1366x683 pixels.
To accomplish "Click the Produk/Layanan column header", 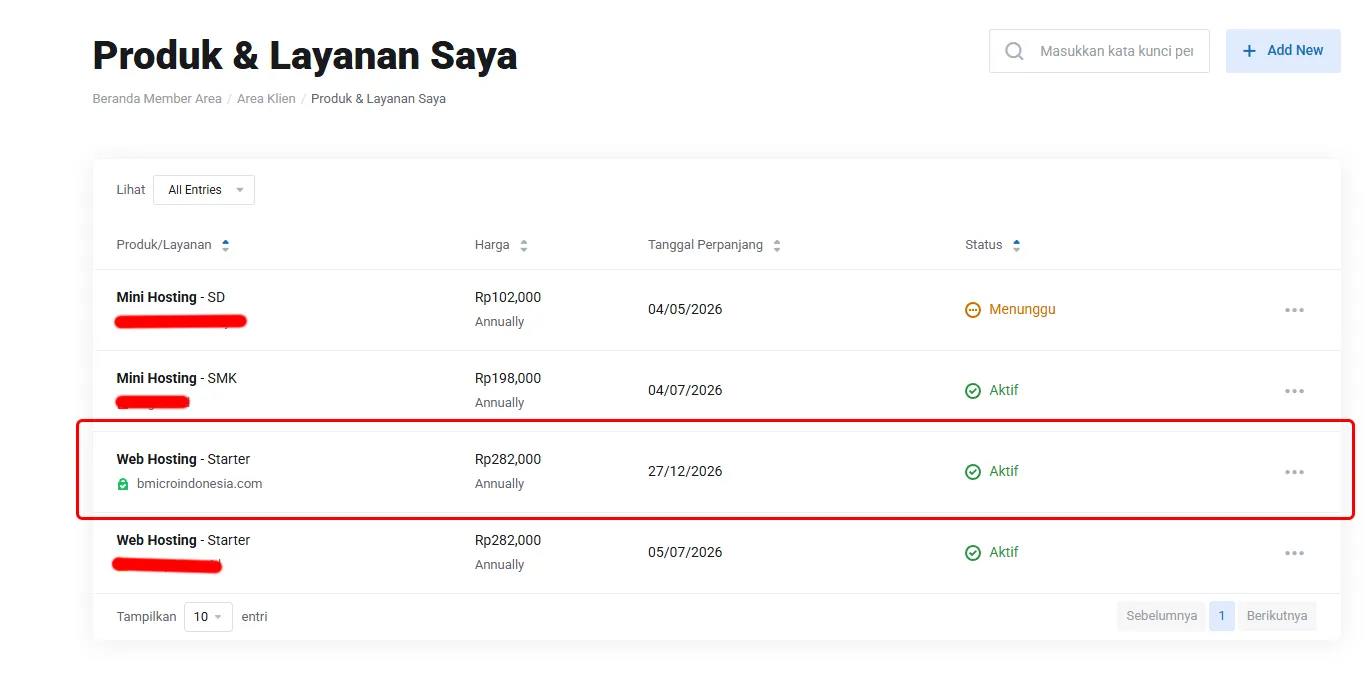I will click(x=164, y=245).
